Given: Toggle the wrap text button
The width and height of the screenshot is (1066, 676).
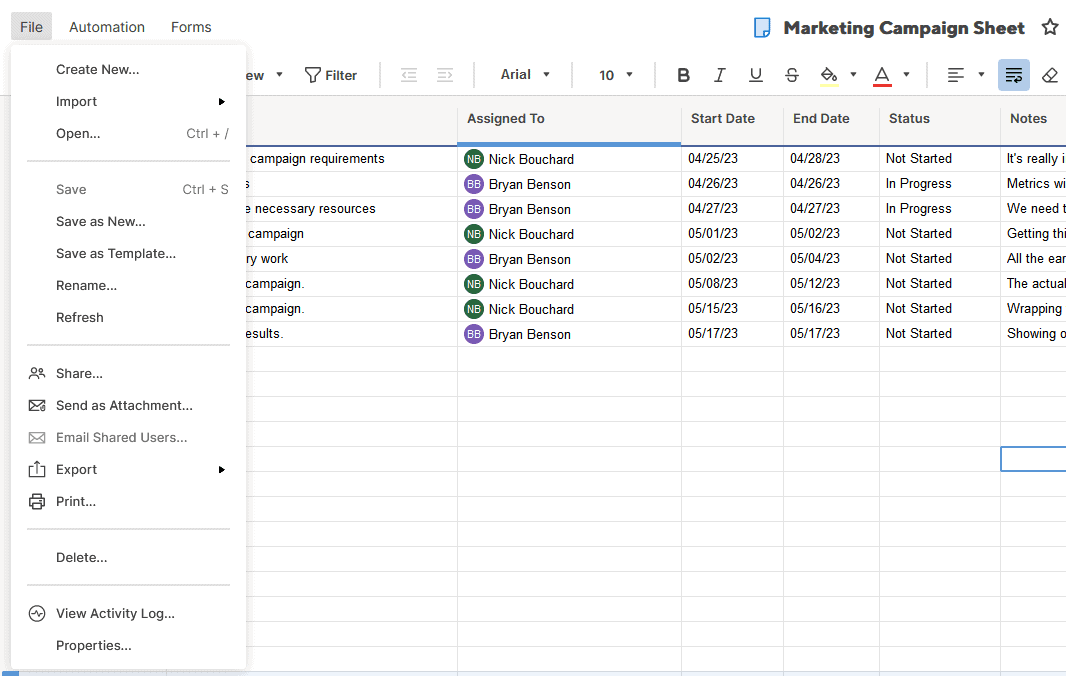Looking at the screenshot, I should (x=1014, y=75).
